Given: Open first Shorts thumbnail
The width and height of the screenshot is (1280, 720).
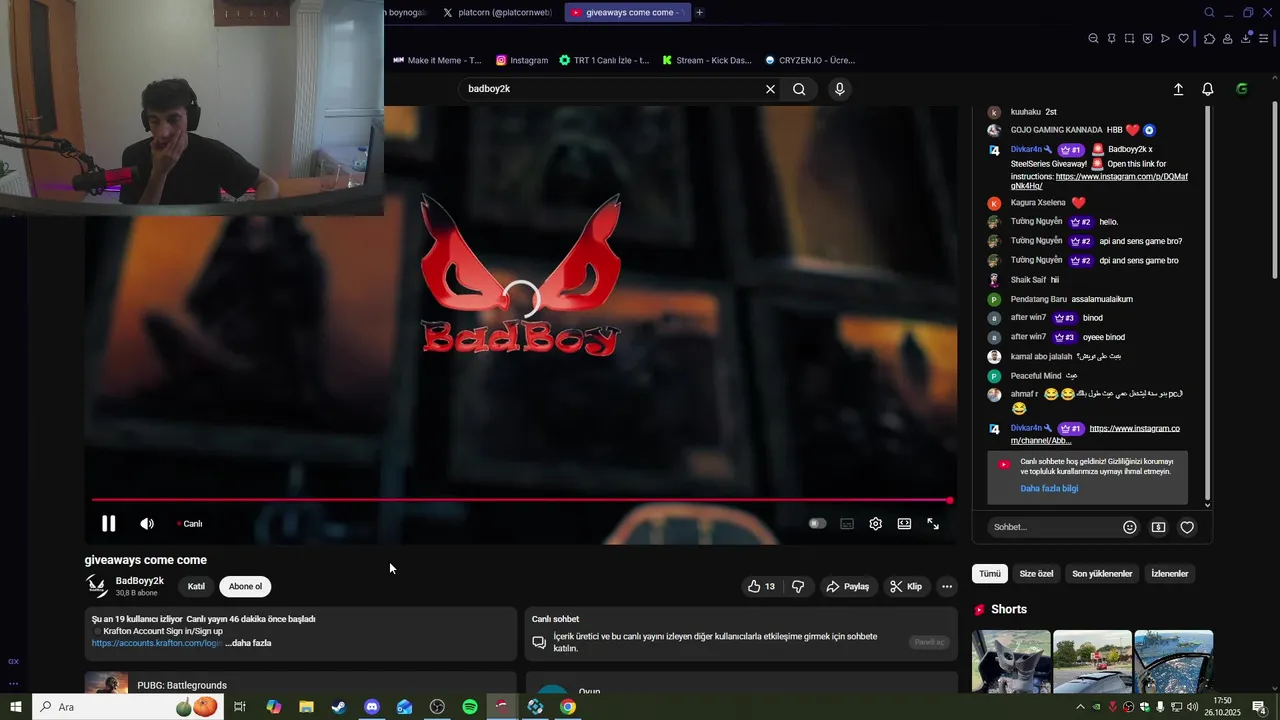Looking at the screenshot, I should (x=1011, y=661).
